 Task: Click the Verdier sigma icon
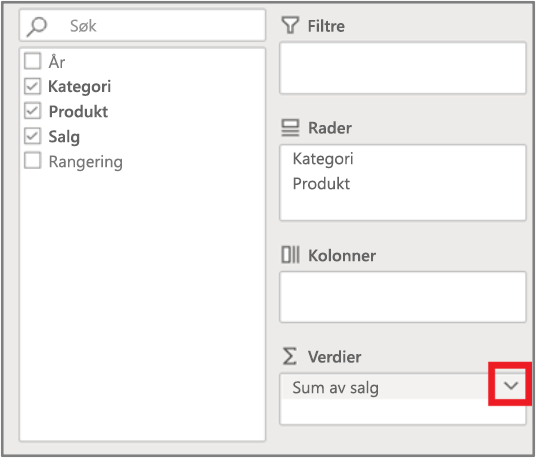point(290,356)
